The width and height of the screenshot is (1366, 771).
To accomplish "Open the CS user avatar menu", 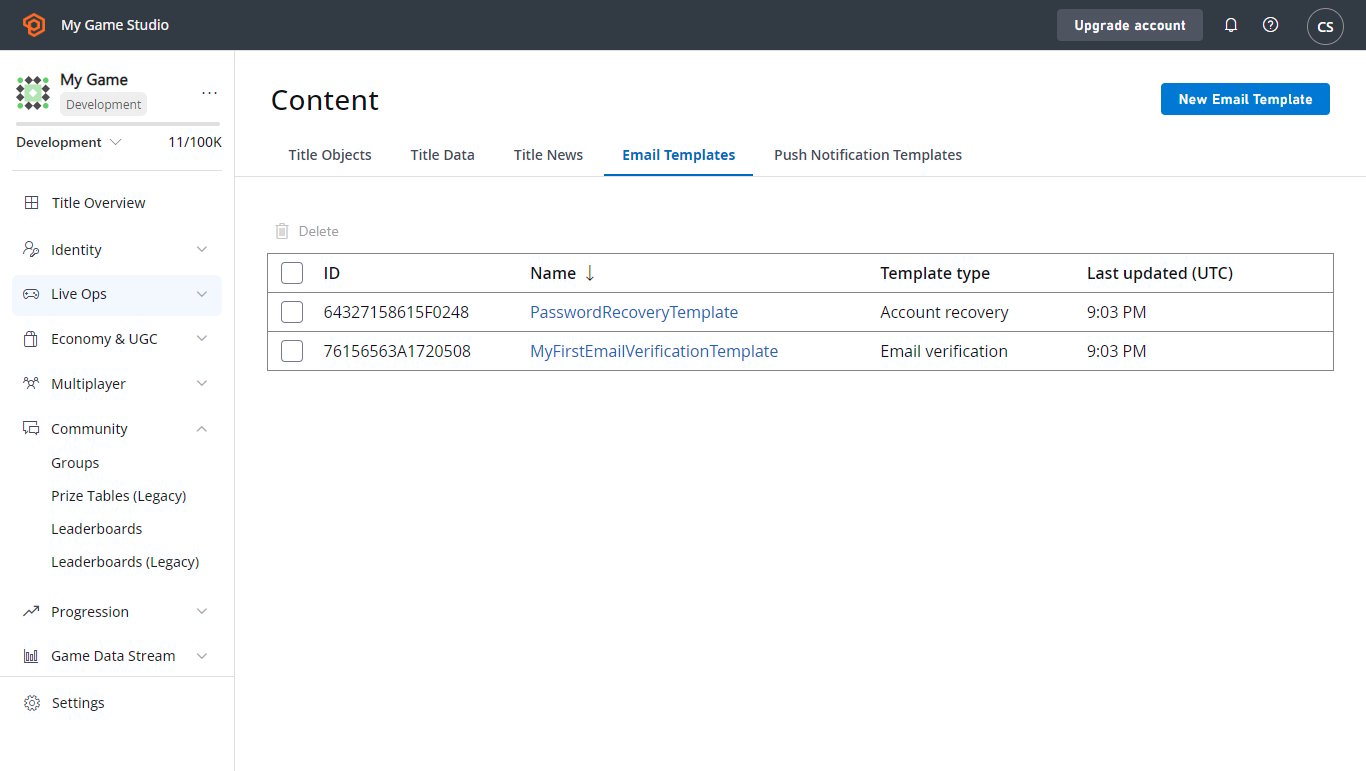I will 1325,26.
